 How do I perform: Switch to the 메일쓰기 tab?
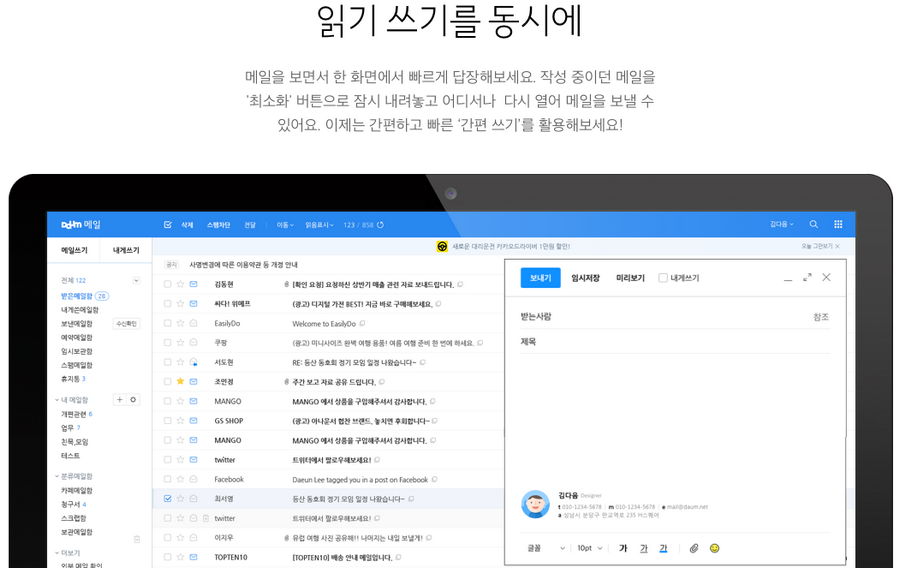(x=74, y=250)
